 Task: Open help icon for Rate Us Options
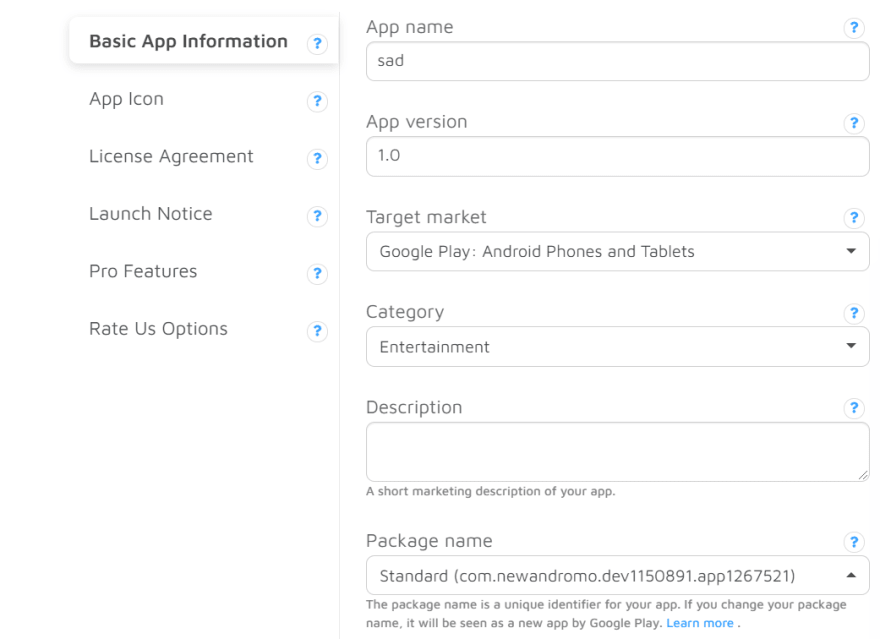317,331
